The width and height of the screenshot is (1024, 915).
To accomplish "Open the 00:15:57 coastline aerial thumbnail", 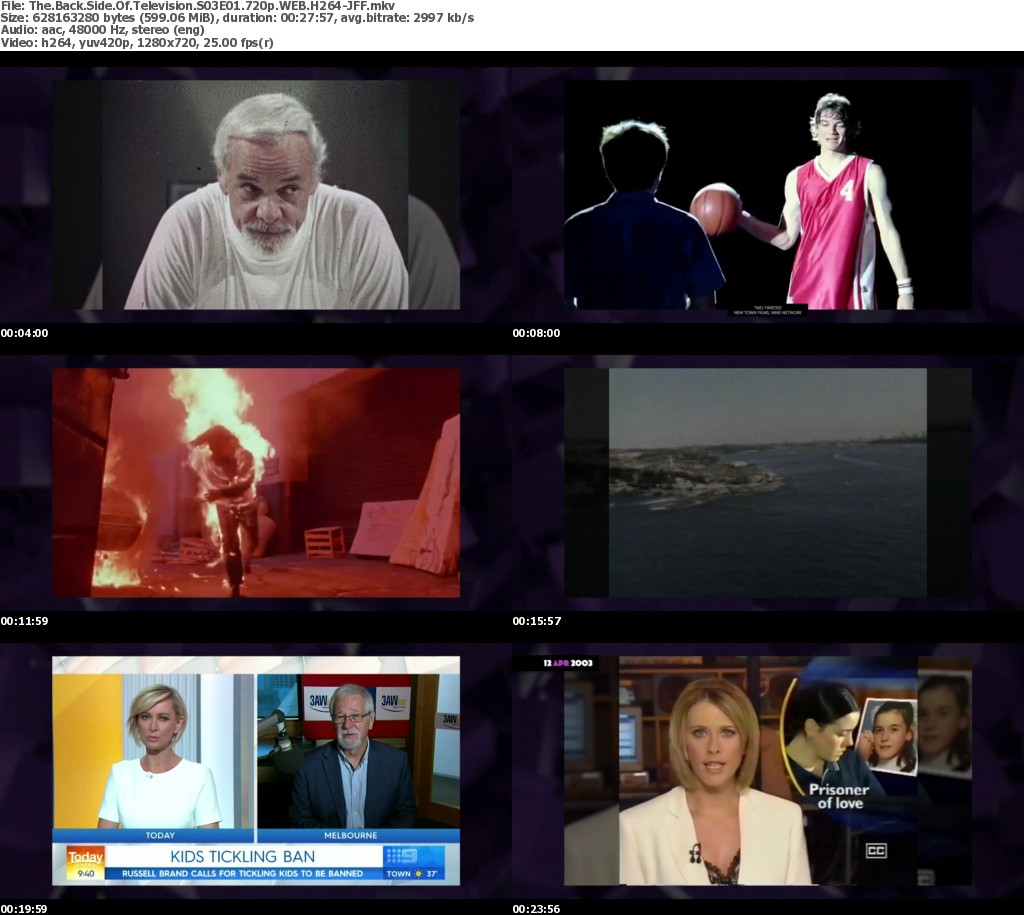I will pyautogui.click(x=768, y=483).
